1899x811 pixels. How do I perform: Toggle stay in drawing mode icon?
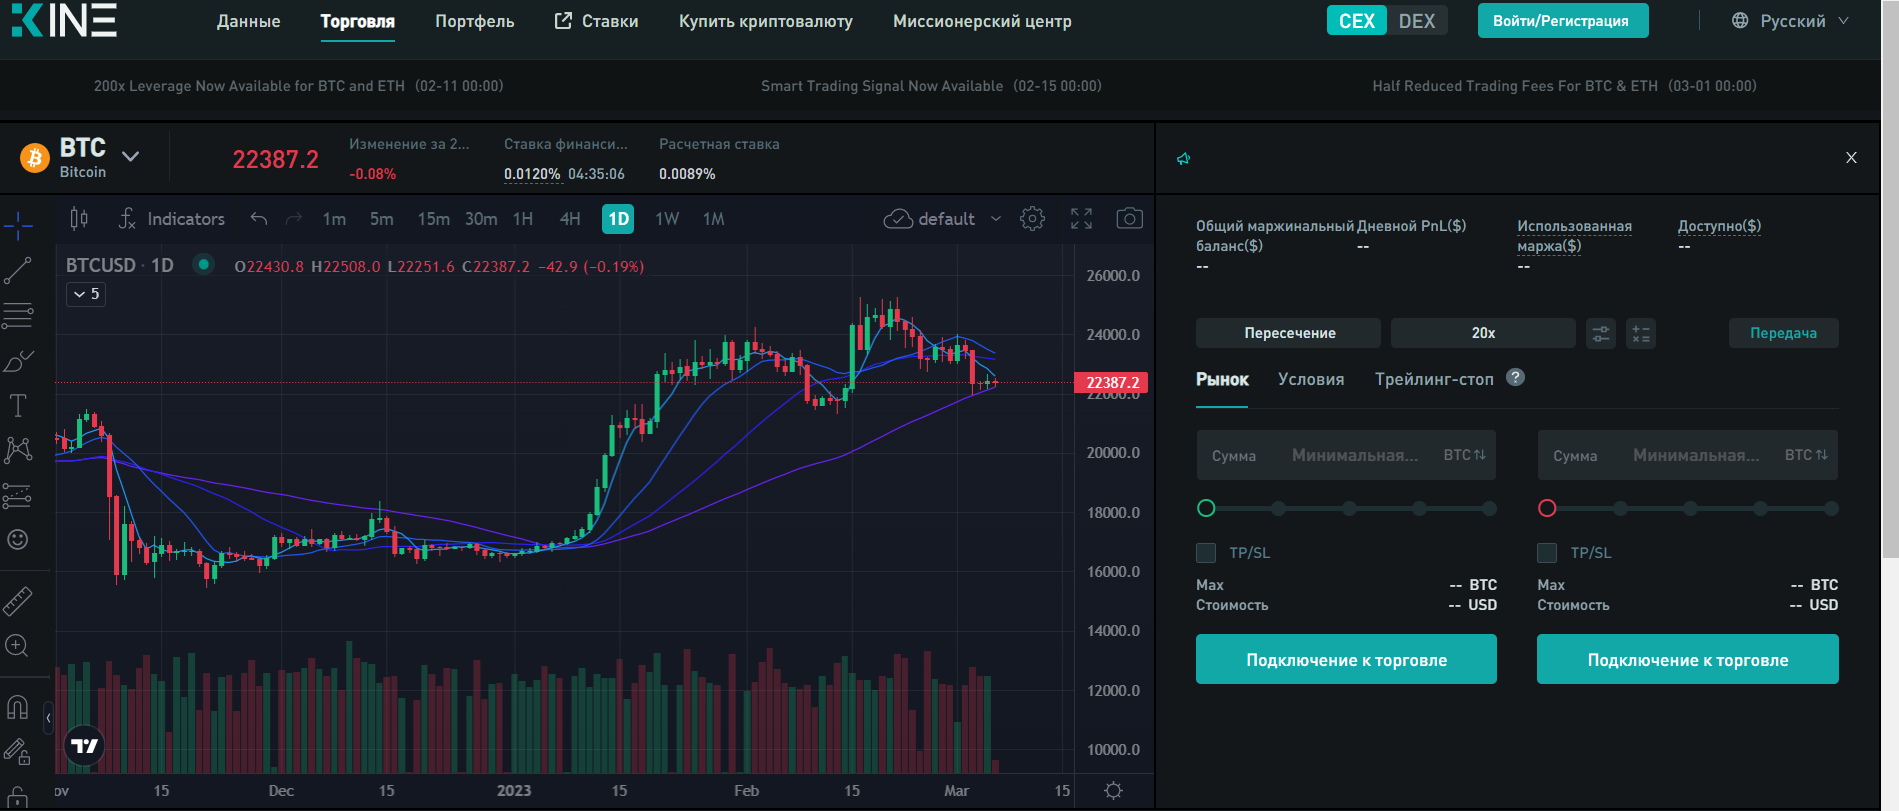(18, 751)
